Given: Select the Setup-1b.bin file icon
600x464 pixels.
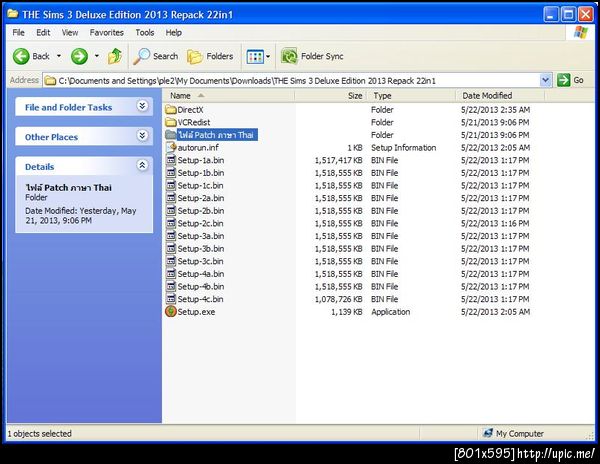Looking at the screenshot, I should coord(171,173).
